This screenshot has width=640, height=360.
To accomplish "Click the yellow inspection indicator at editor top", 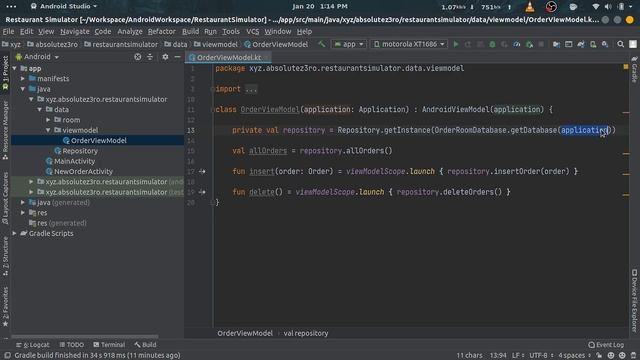I will [x=626, y=67].
